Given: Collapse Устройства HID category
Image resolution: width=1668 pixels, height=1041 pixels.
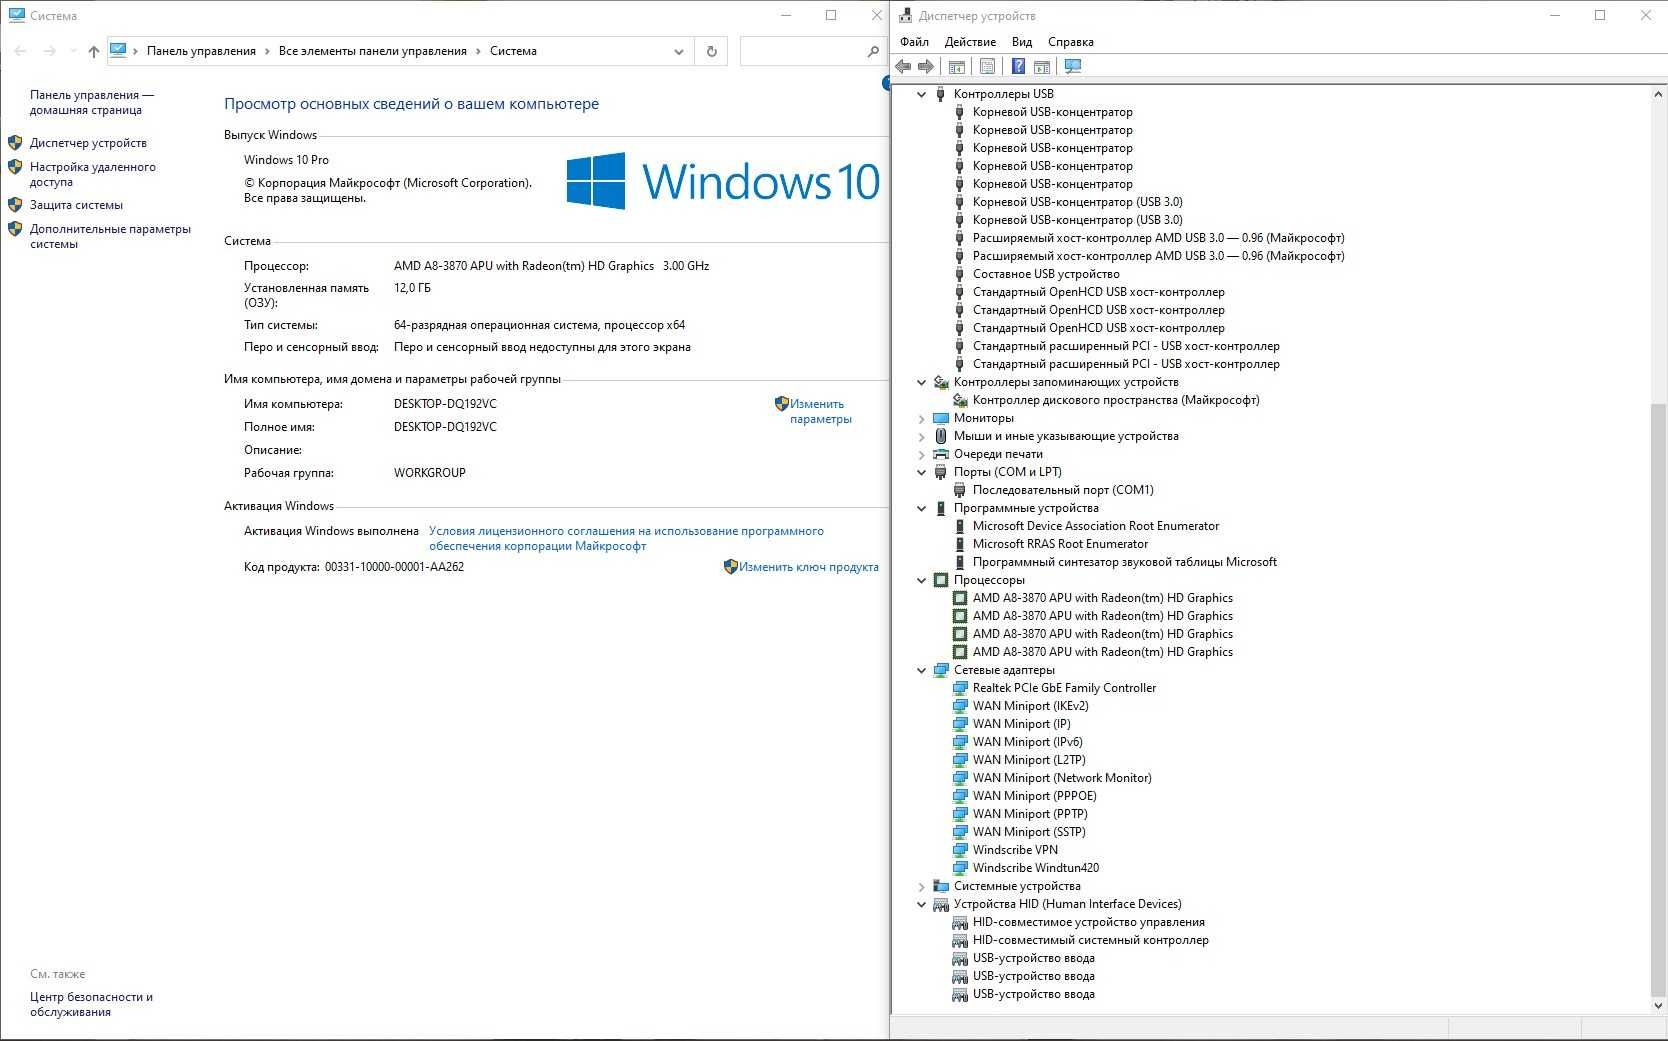Looking at the screenshot, I should click(x=922, y=904).
